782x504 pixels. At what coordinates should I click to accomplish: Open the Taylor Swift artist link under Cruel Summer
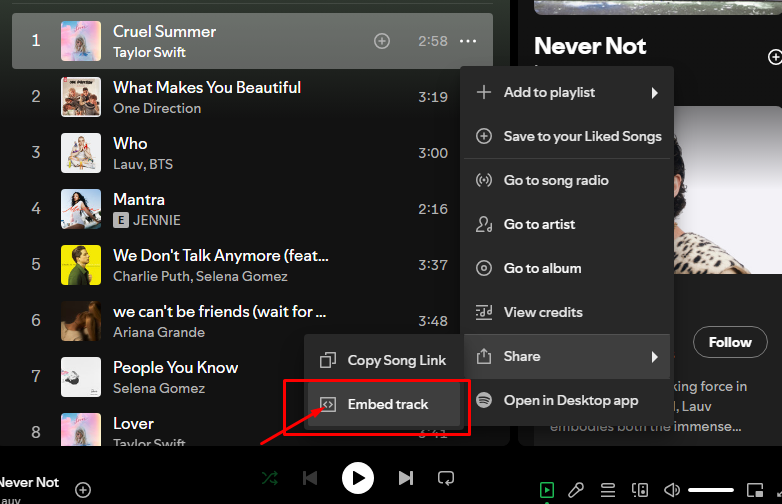pos(149,52)
